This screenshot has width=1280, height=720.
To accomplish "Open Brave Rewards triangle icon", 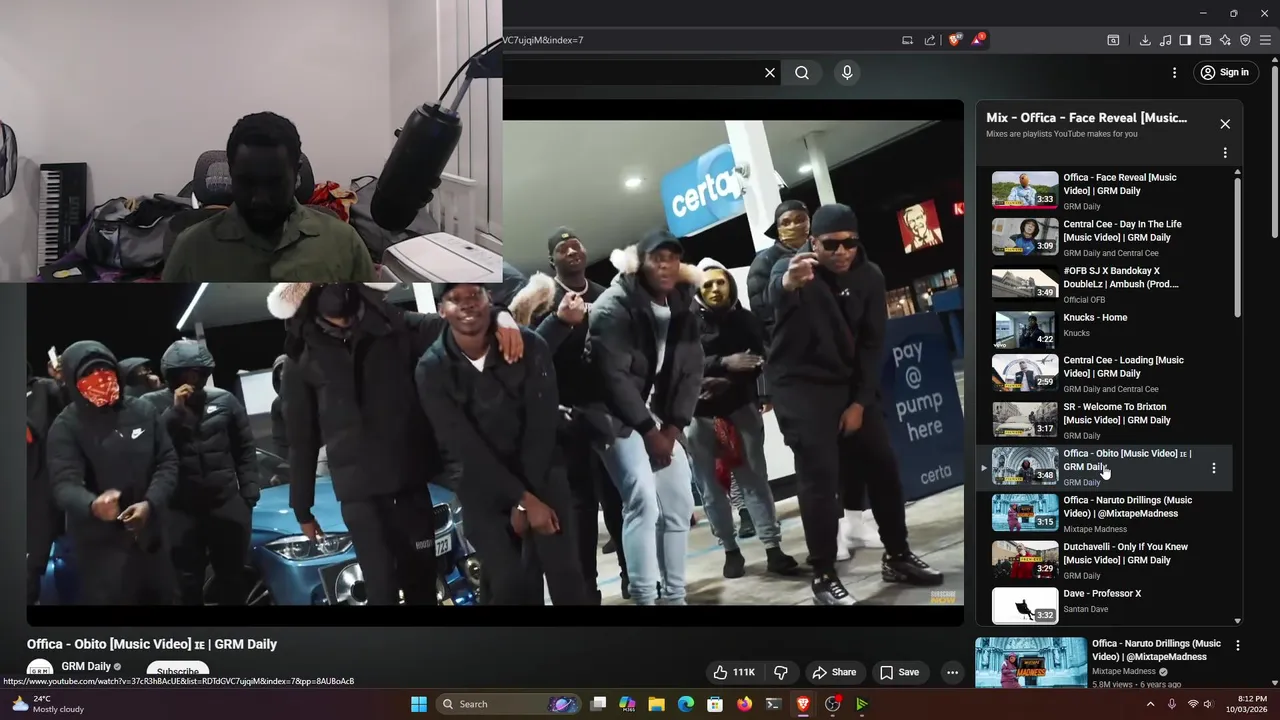I will 978,40.
